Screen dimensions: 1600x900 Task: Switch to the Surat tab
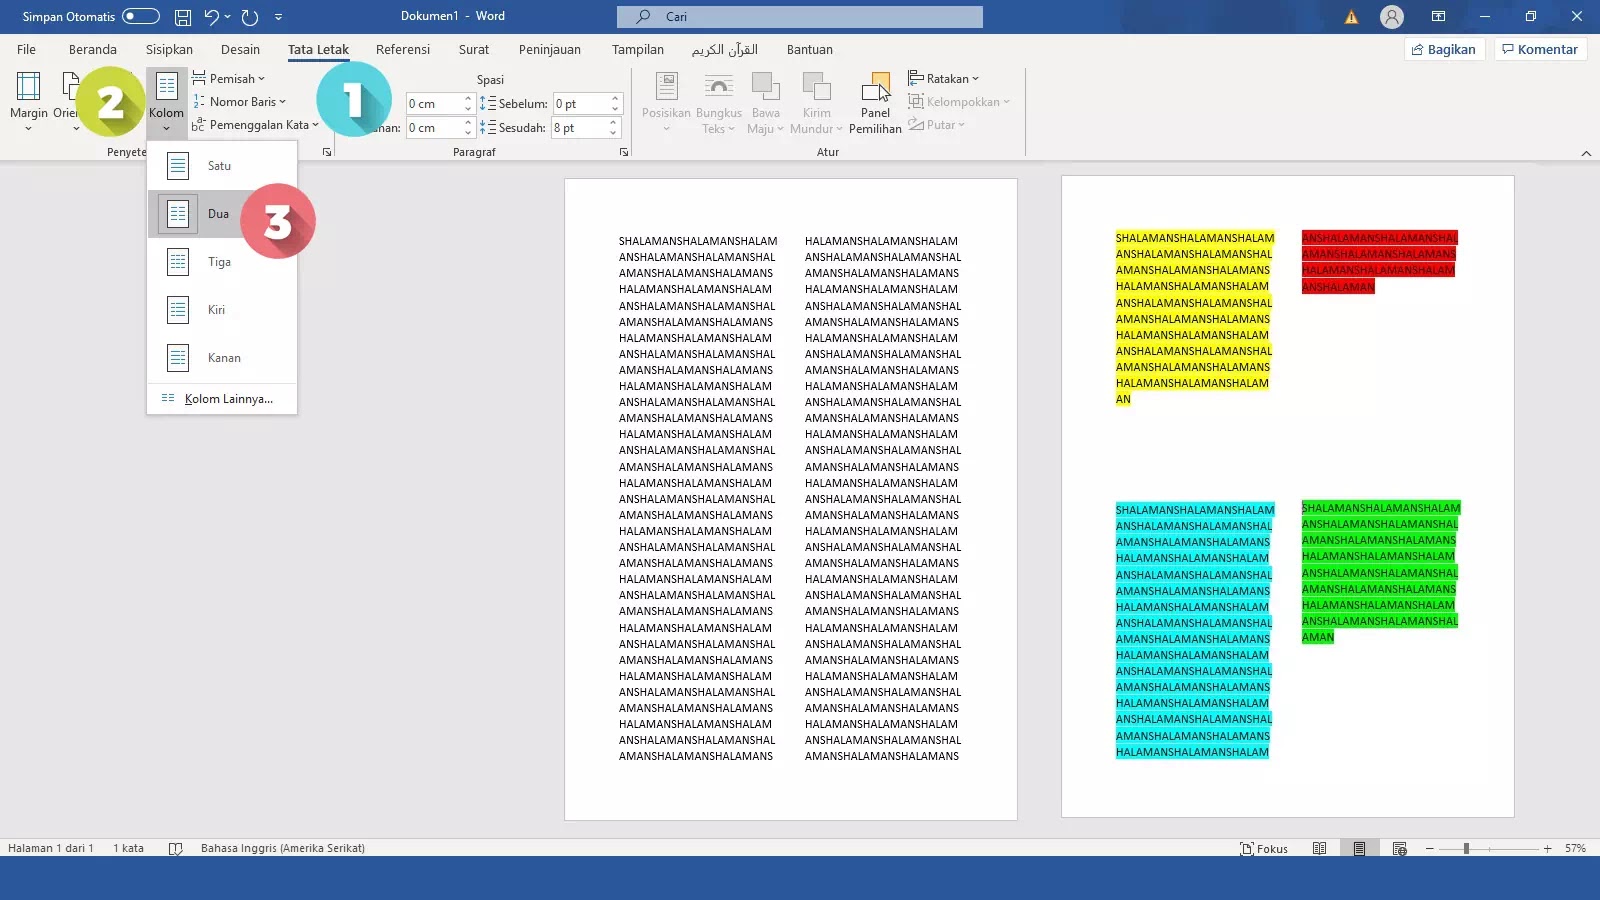[474, 49]
